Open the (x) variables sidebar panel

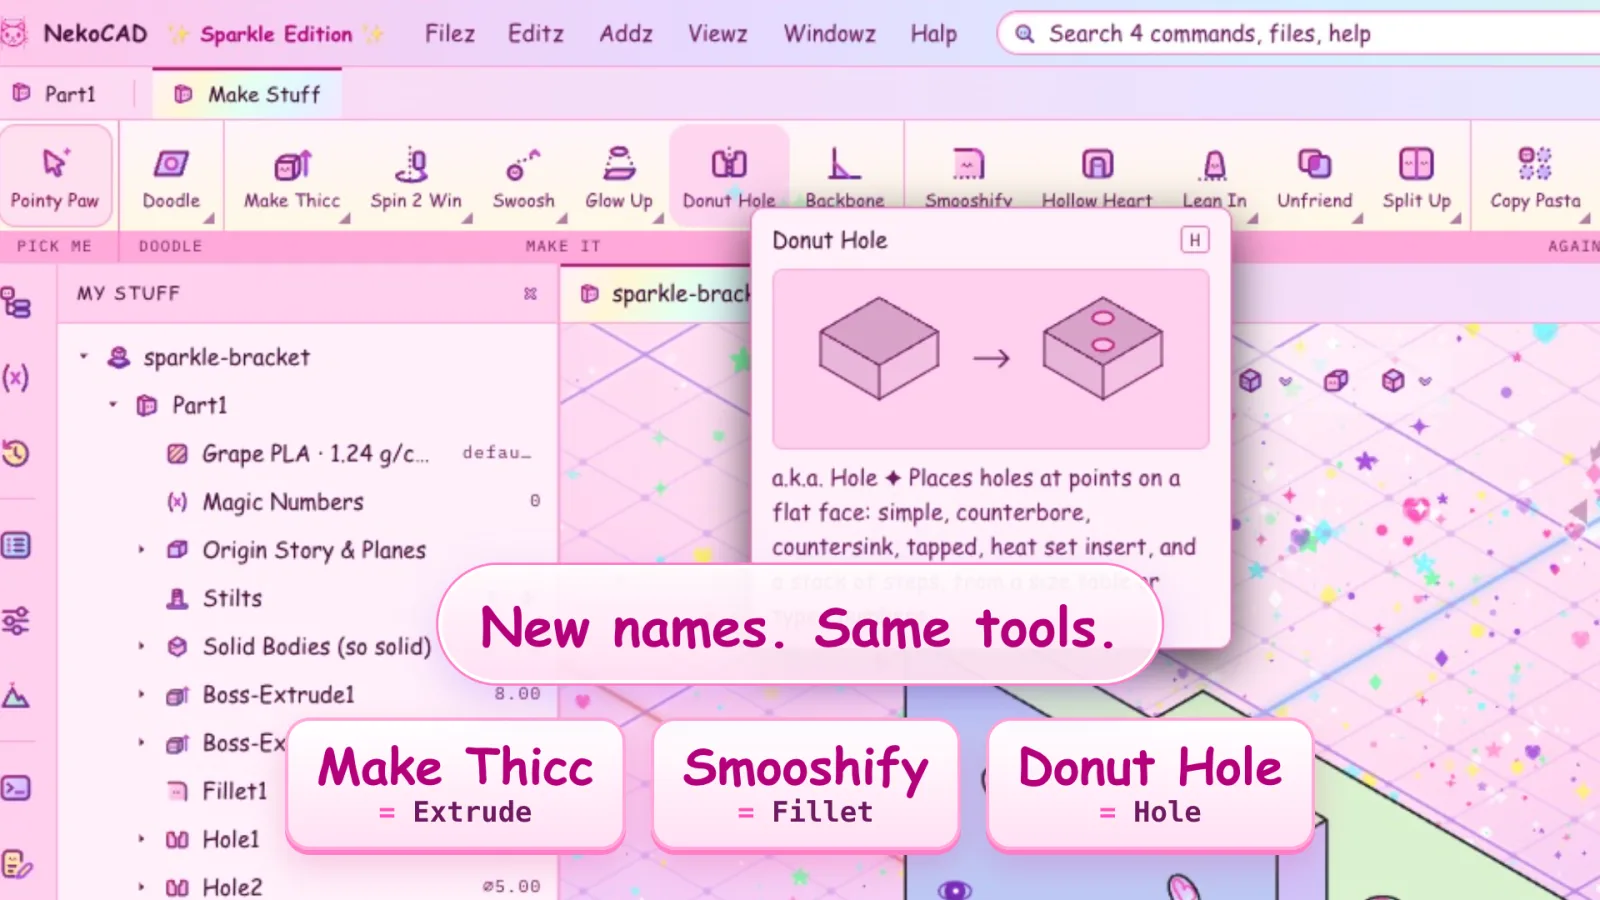[16, 377]
